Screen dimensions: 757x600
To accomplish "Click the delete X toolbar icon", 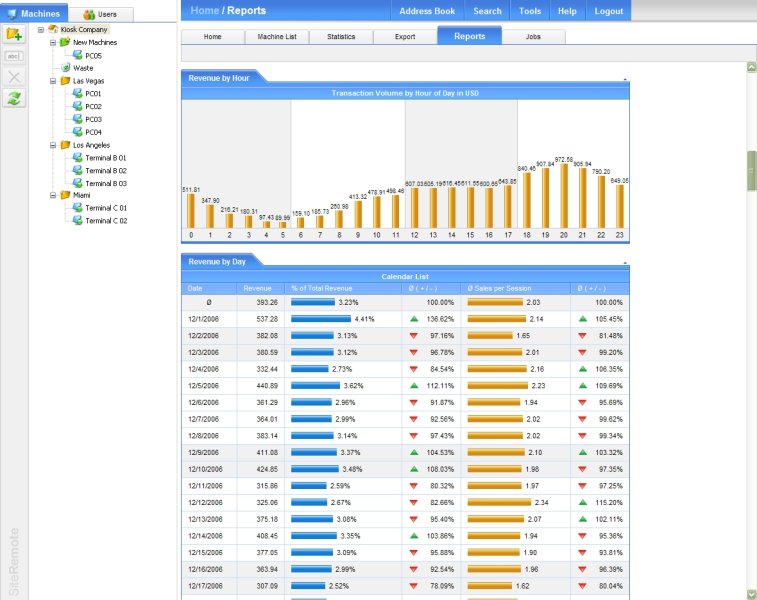I will click(x=14, y=77).
